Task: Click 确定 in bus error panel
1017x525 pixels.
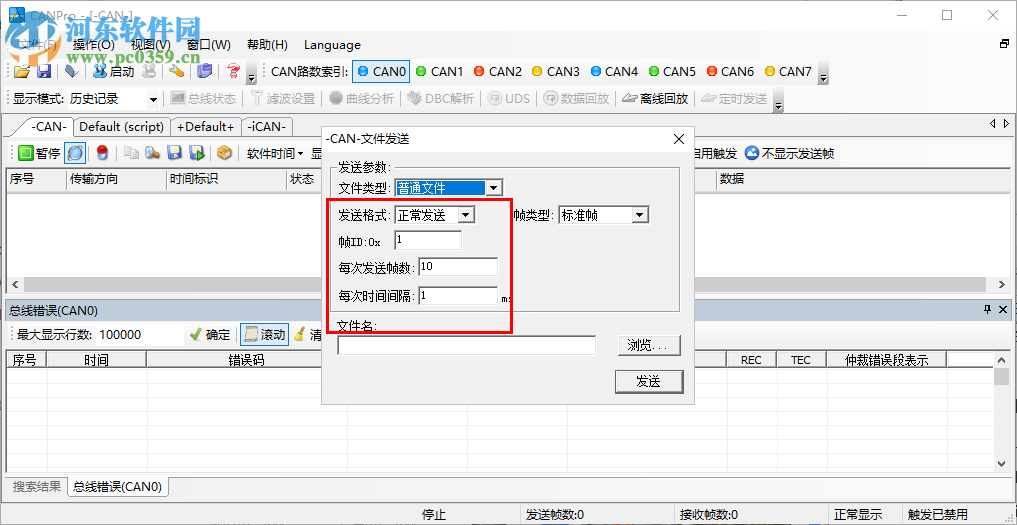Action: (210, 335)
